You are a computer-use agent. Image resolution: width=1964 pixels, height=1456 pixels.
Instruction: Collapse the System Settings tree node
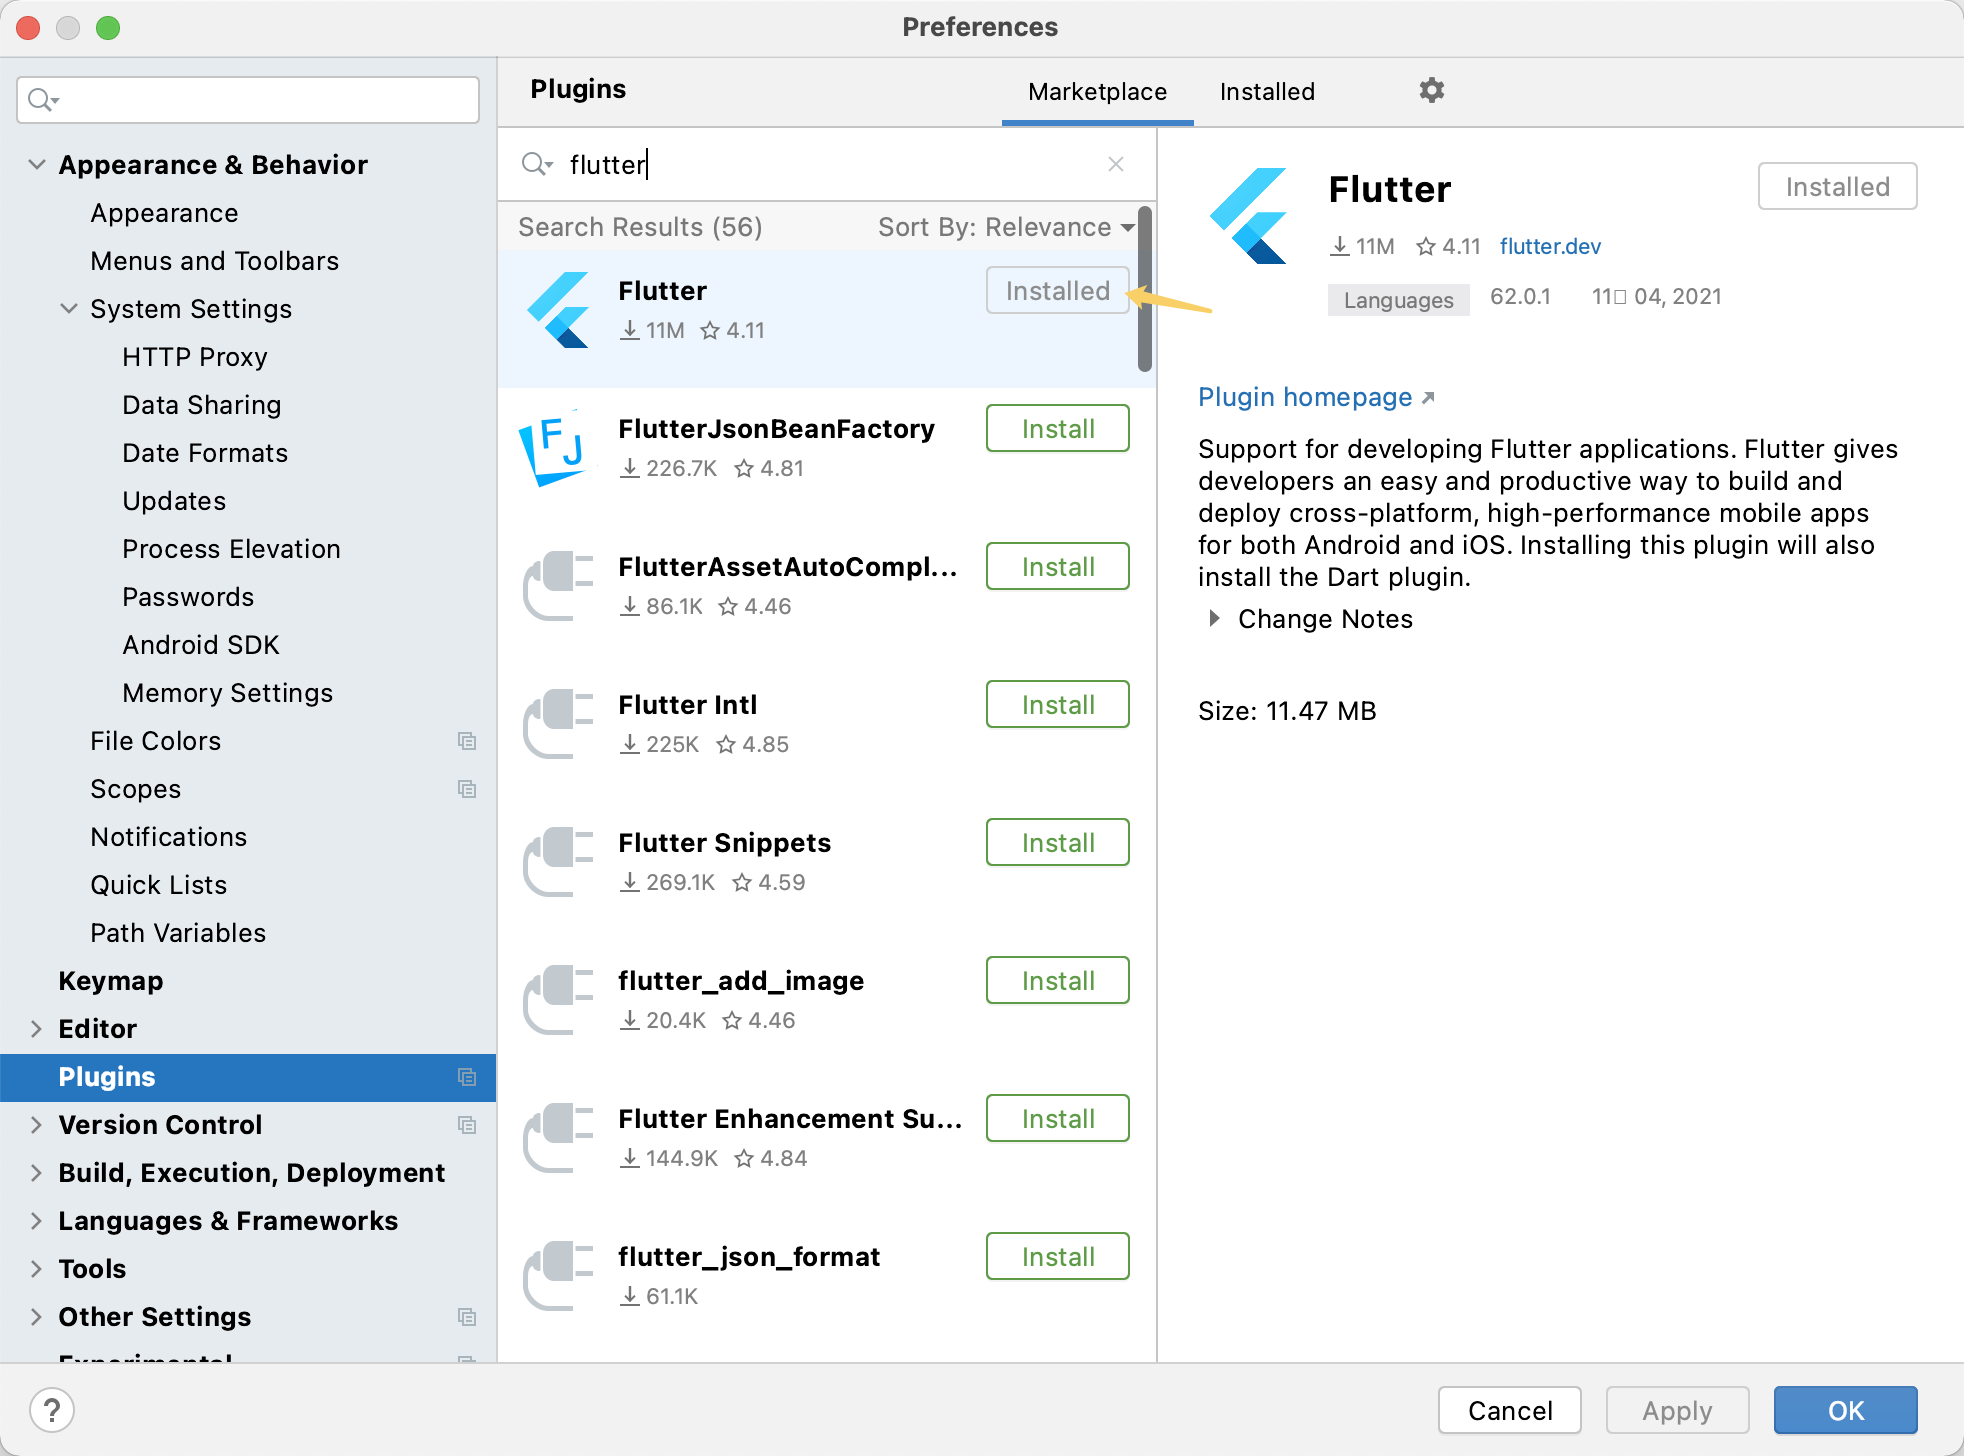pyautogui.click(x=69, y=309)
